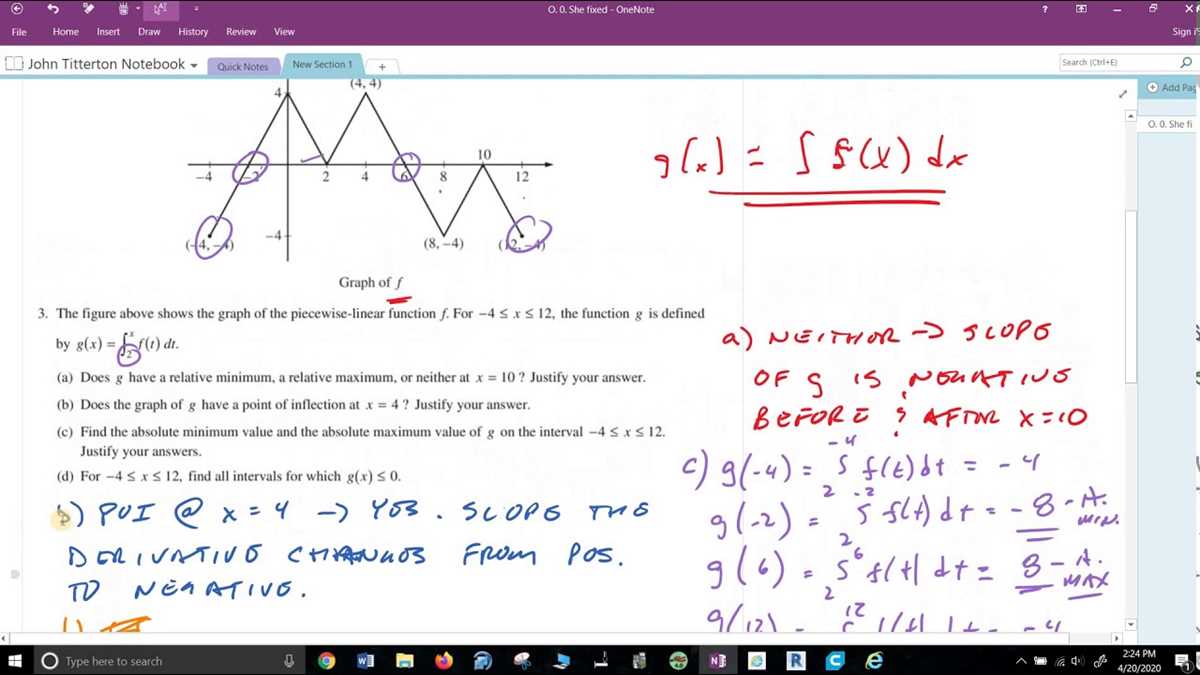Click the battery icon in system tray
The width and height of the screenshot is (1200, 675).
(x=1042, y=661)
